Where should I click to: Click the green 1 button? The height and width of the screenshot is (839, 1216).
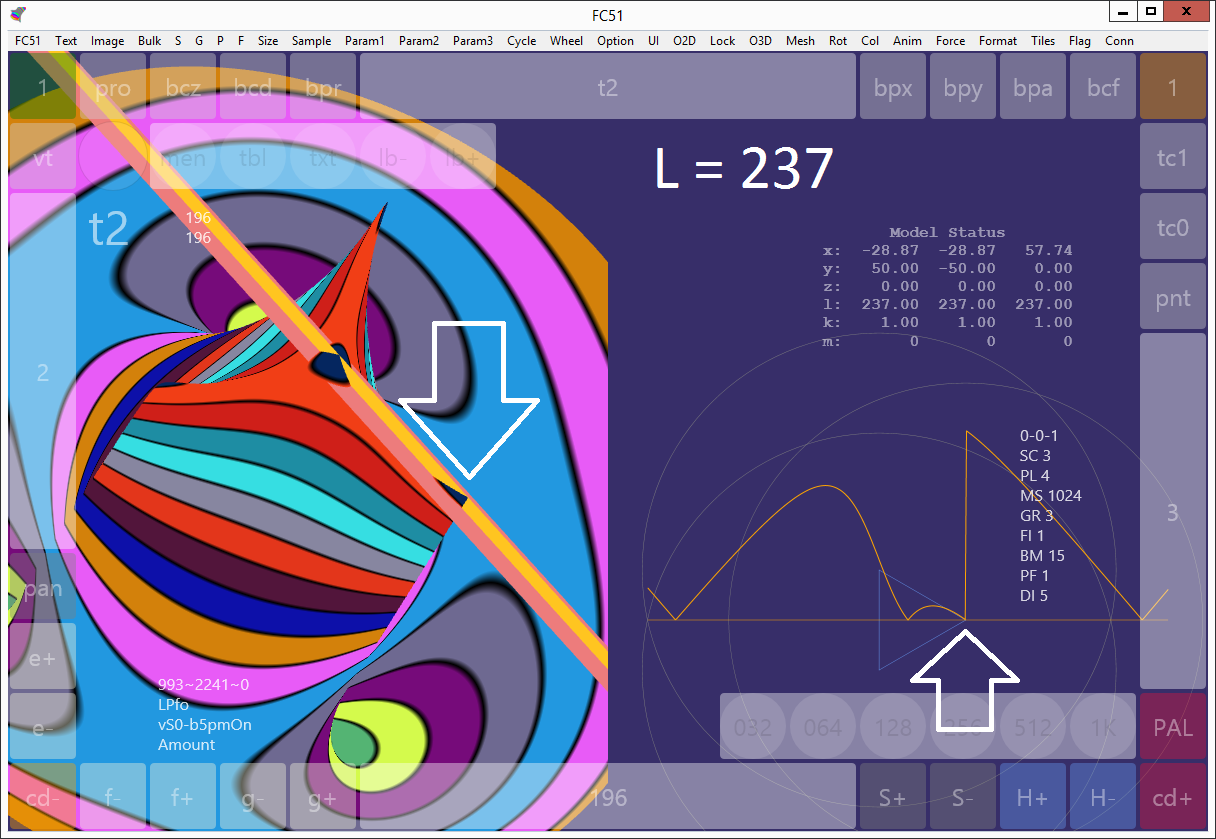43,87
